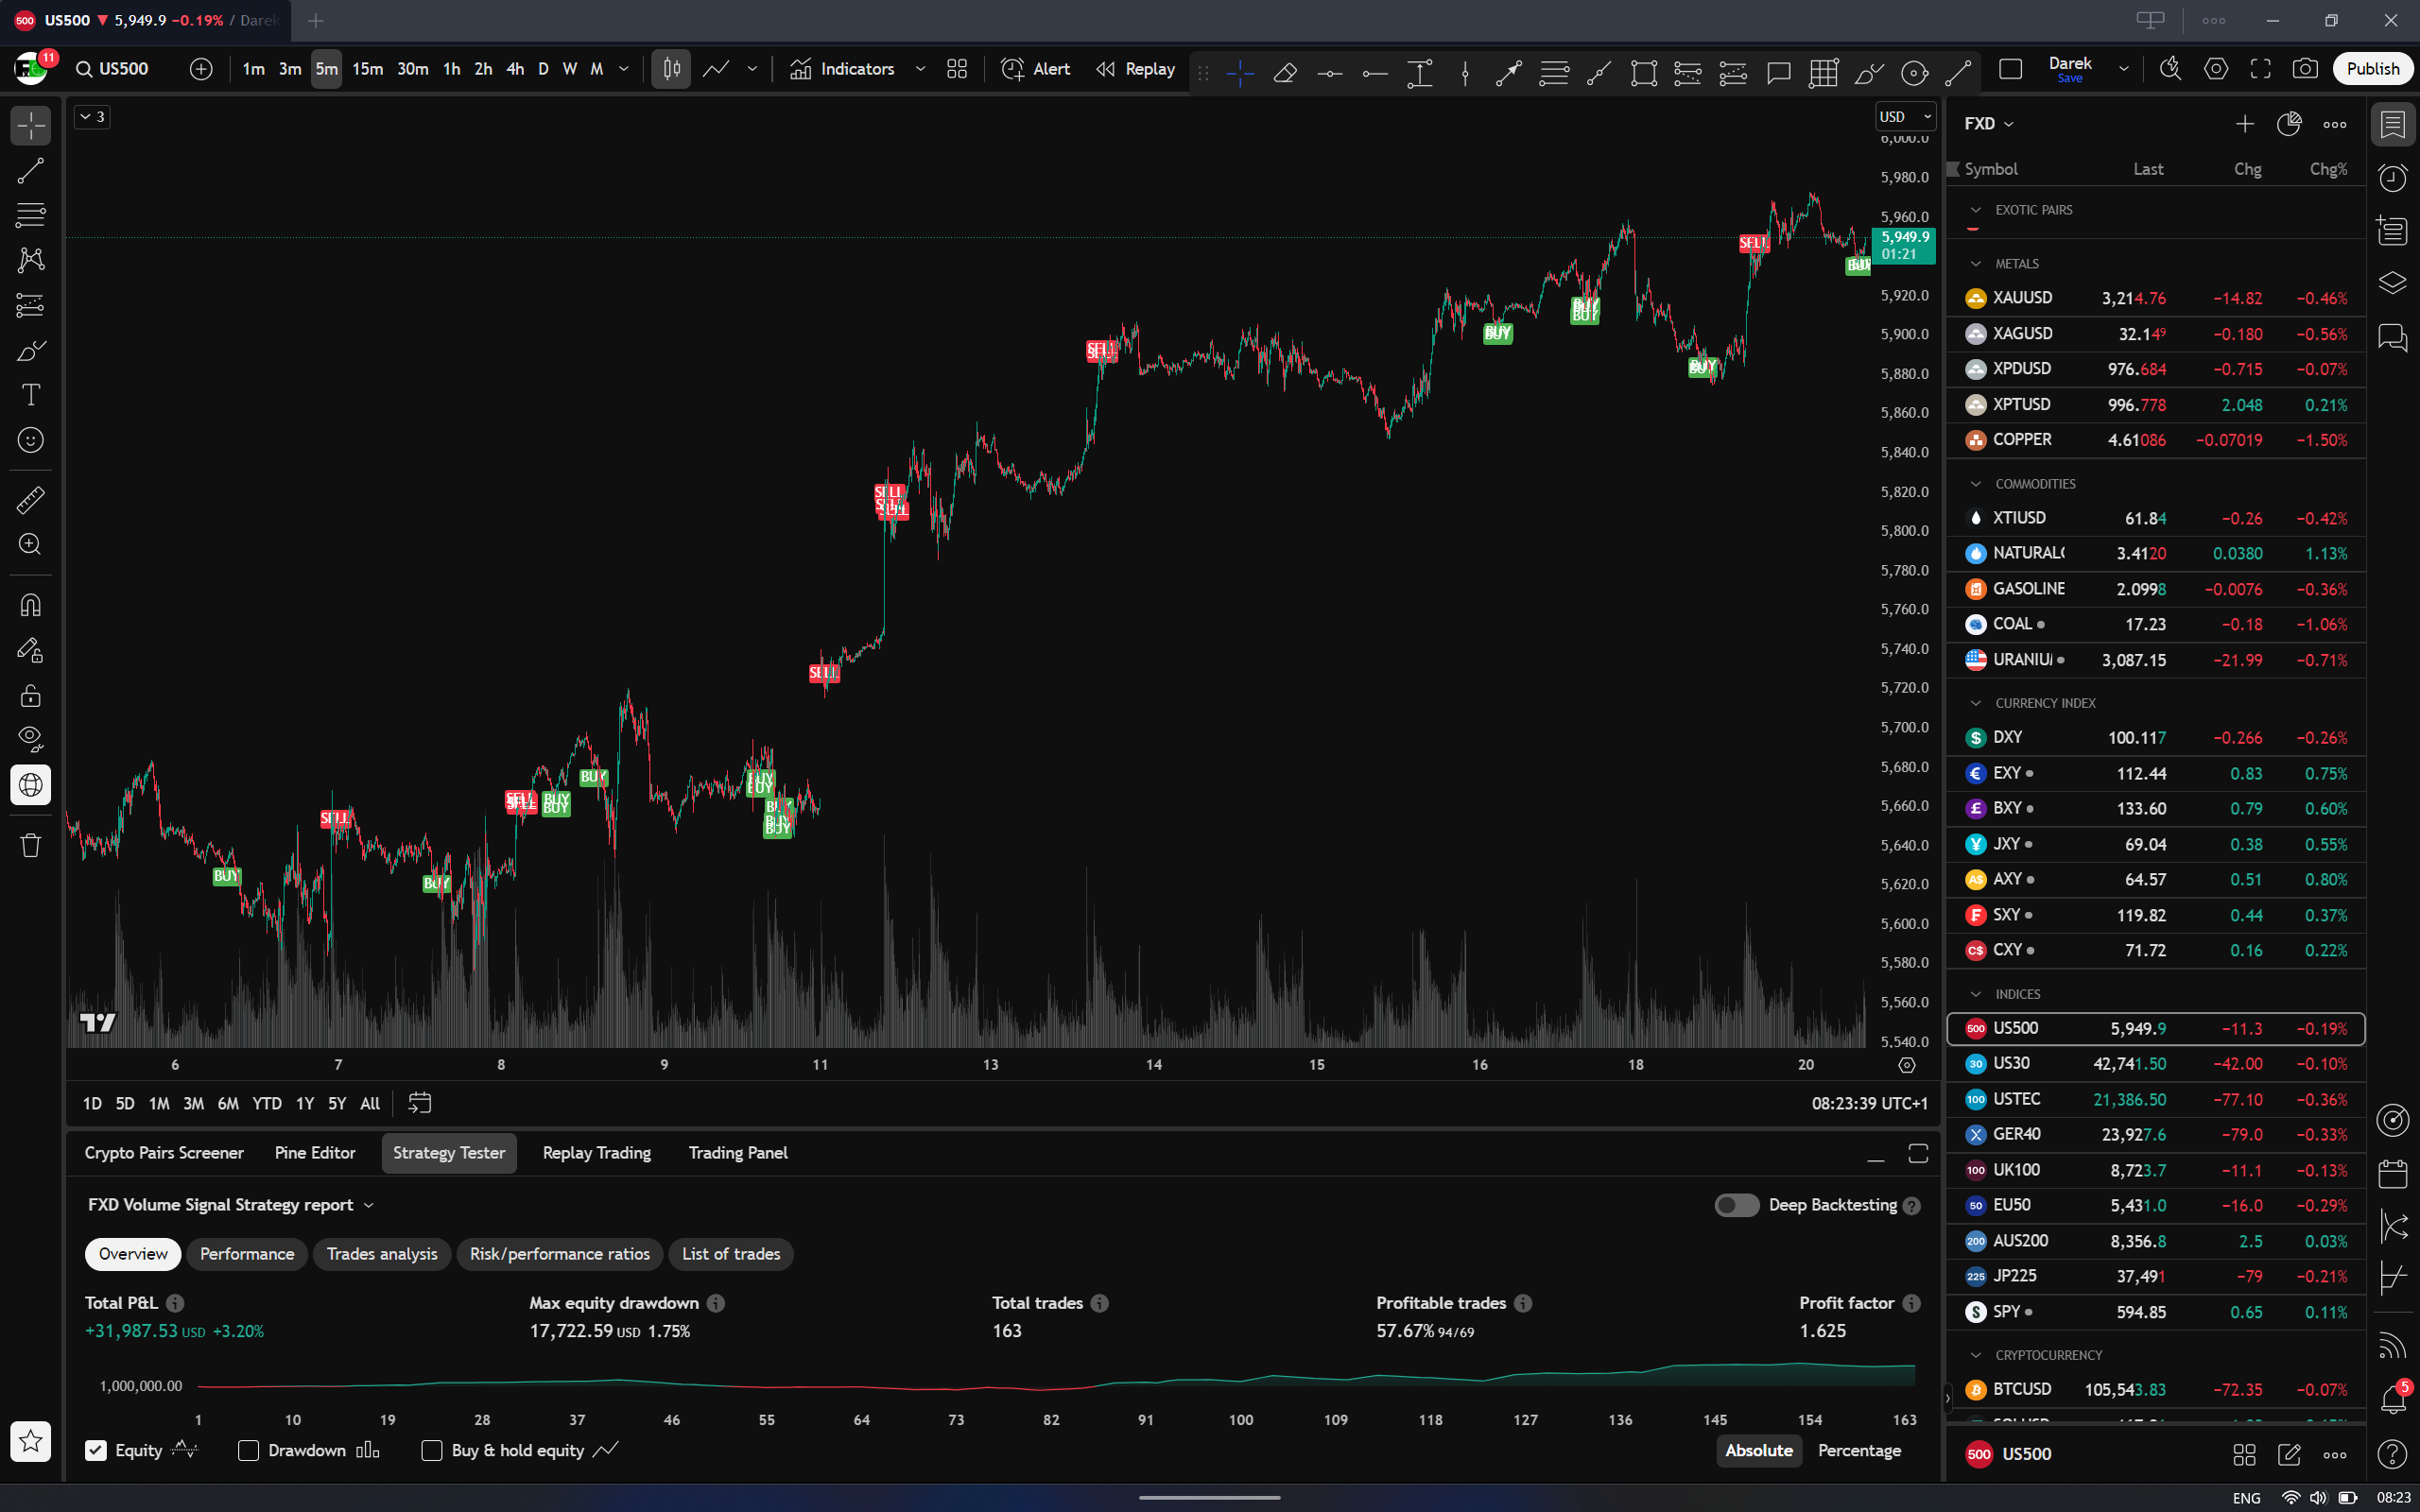Collapse the CURRENCY INDEX section
Screen dimensions: 2420x1512
(x=1975, y=703)
